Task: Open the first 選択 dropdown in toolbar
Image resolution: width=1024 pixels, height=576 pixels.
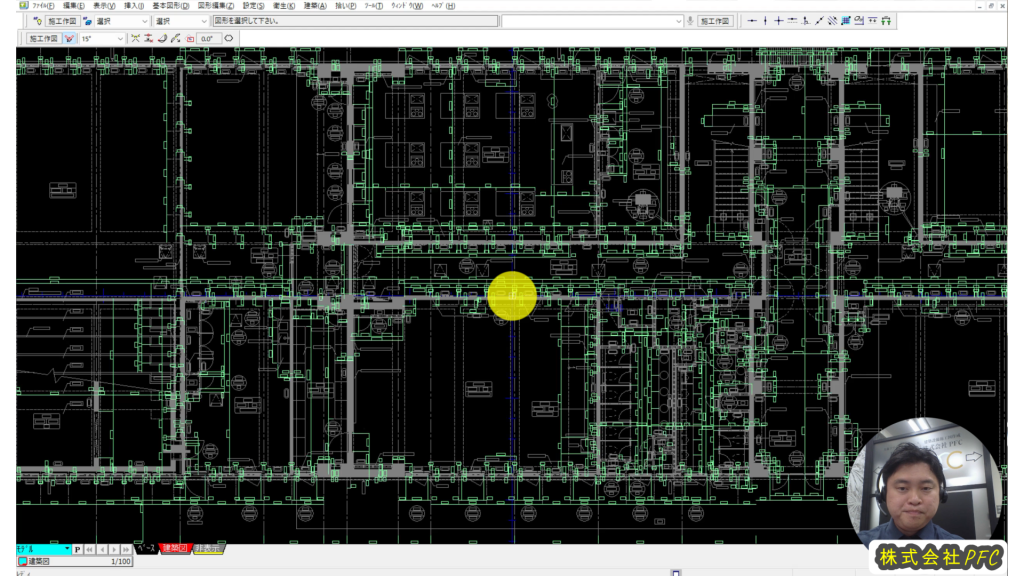Action: click(145, 21)
